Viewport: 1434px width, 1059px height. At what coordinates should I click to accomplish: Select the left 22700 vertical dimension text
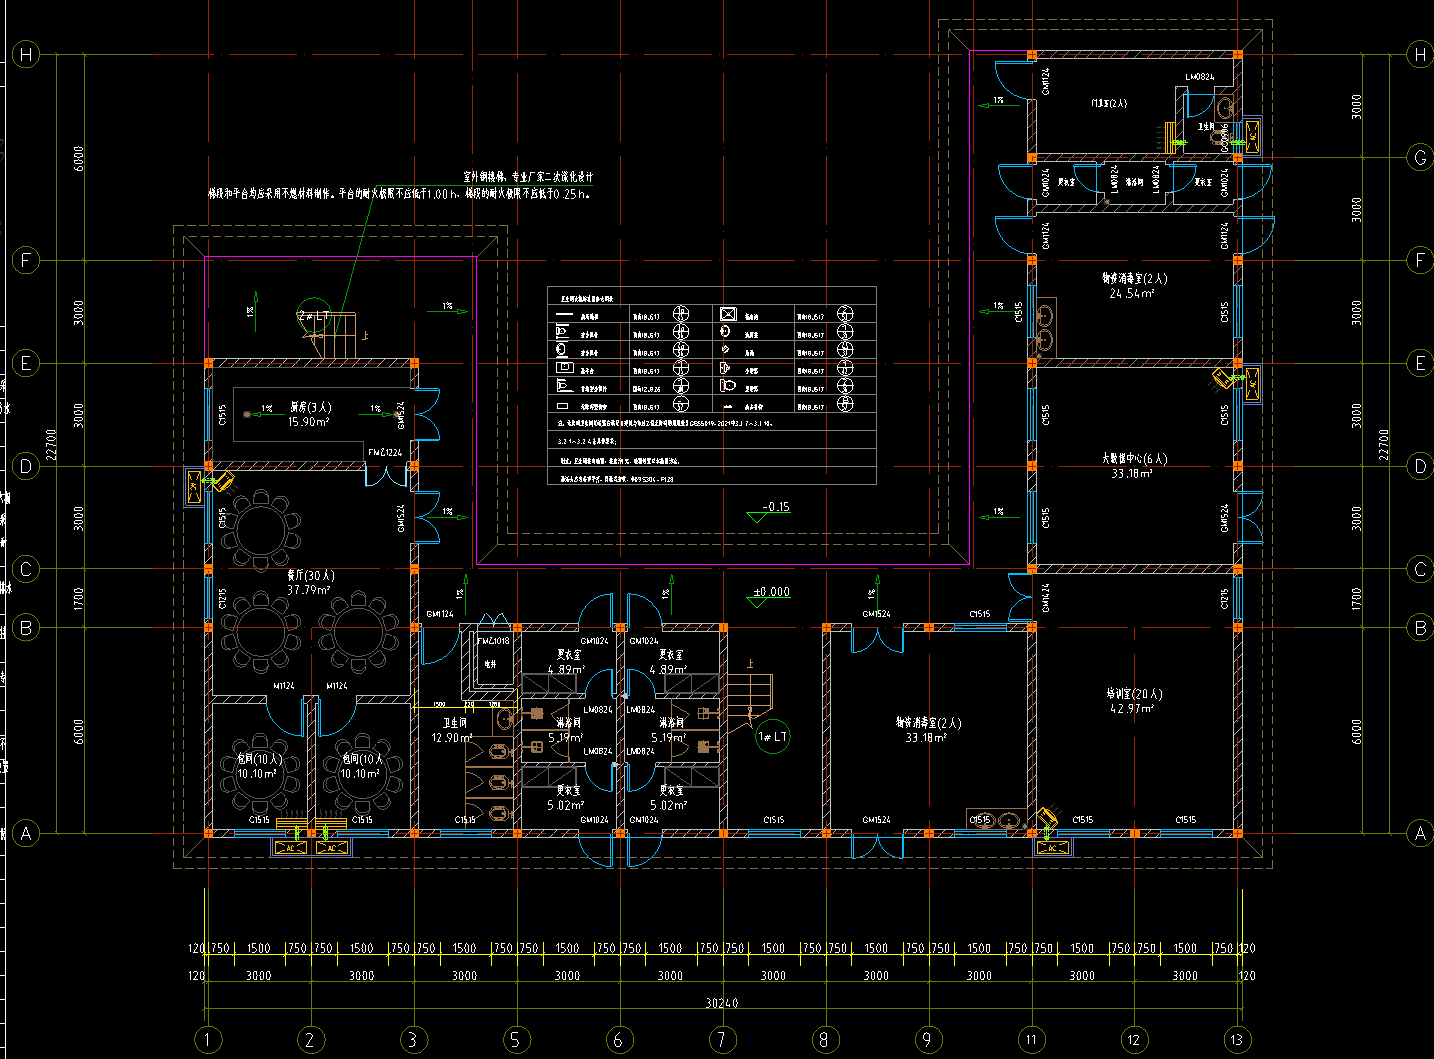(x=52, y=444)
